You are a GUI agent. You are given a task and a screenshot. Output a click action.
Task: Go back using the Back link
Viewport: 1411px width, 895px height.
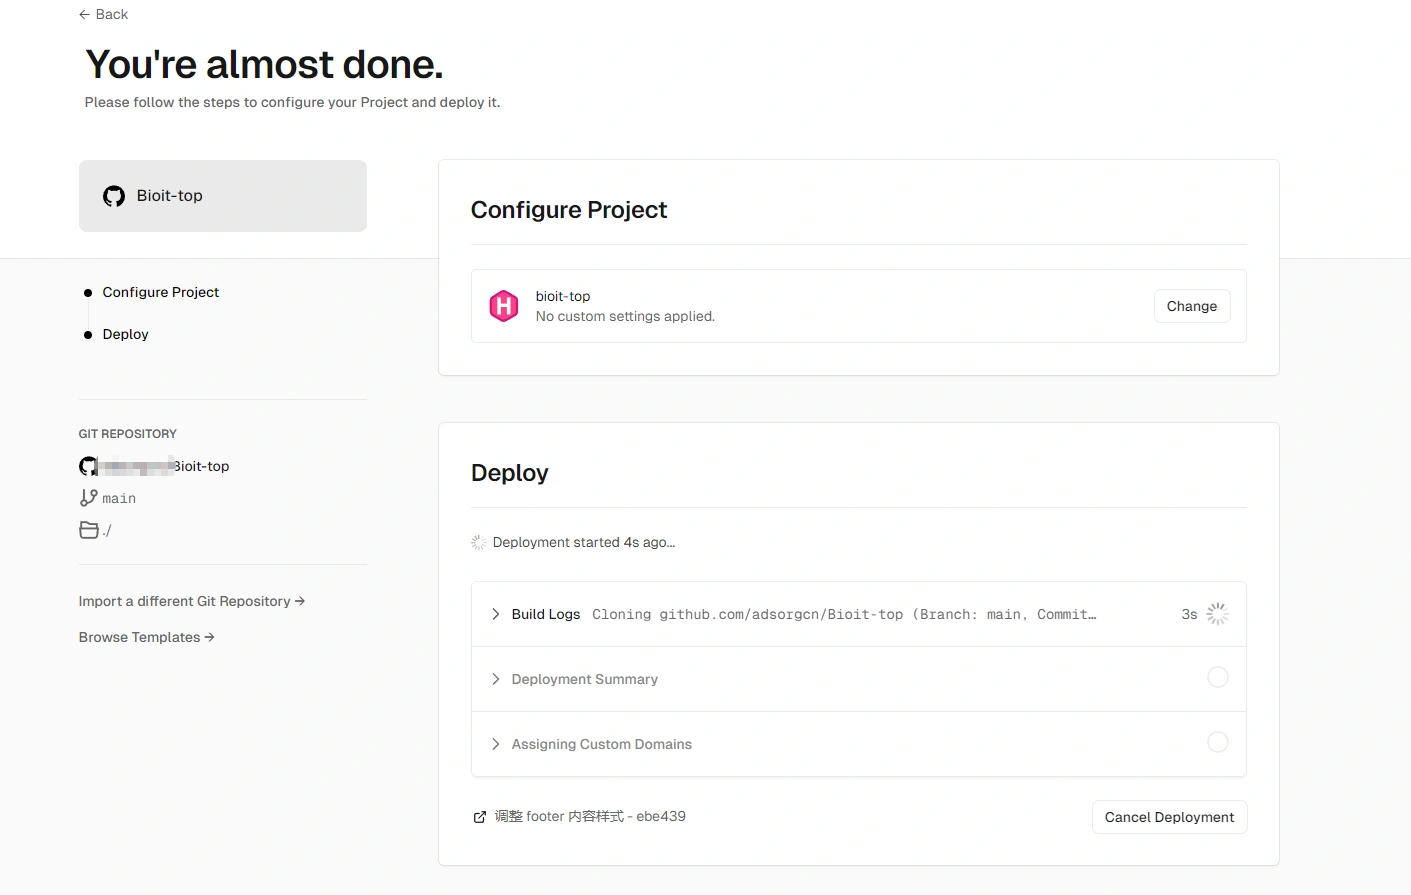[103, 14]
